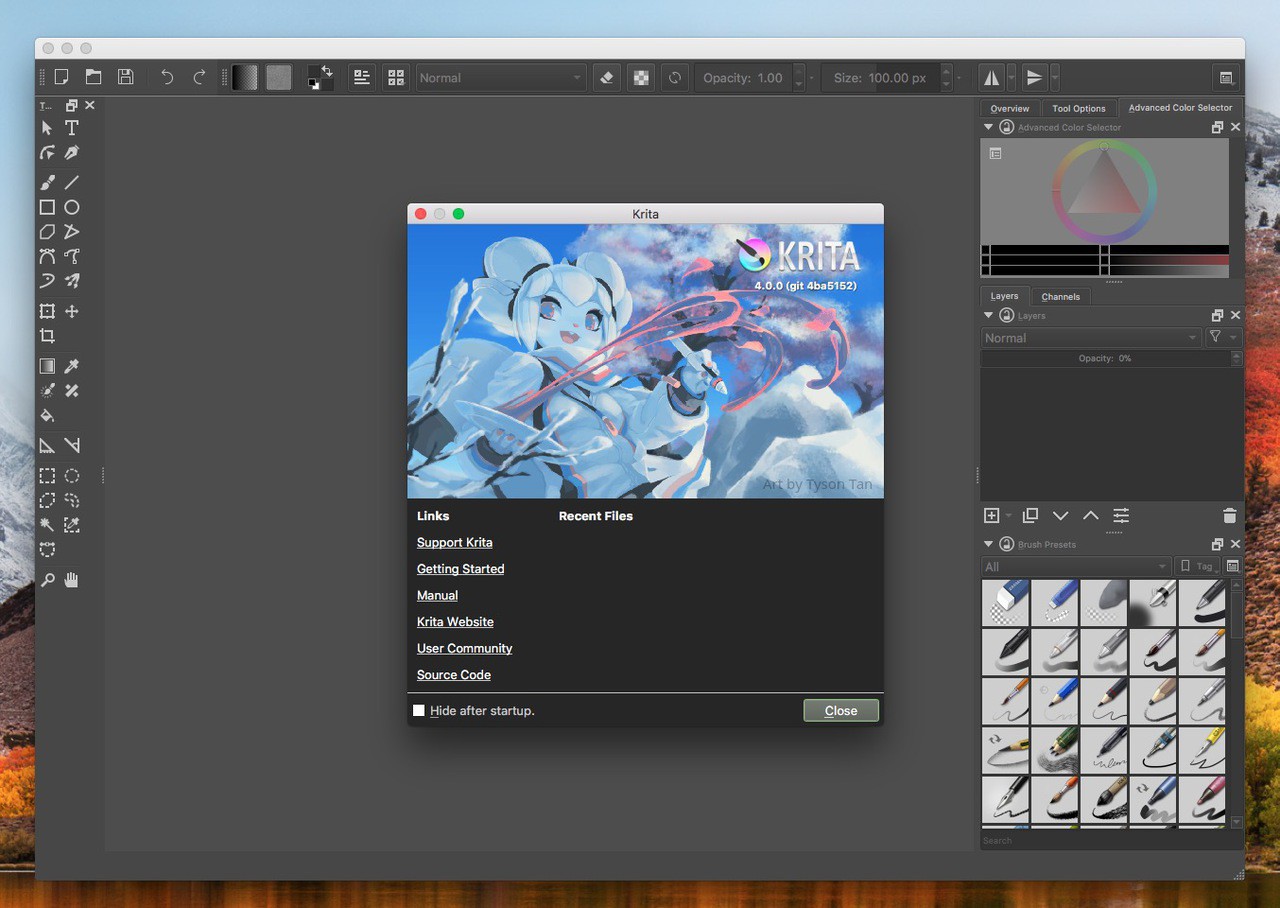This screenshot has width=1280, height=908.
Task: Close the Krita welcome dialog
Action: (840, 710)
